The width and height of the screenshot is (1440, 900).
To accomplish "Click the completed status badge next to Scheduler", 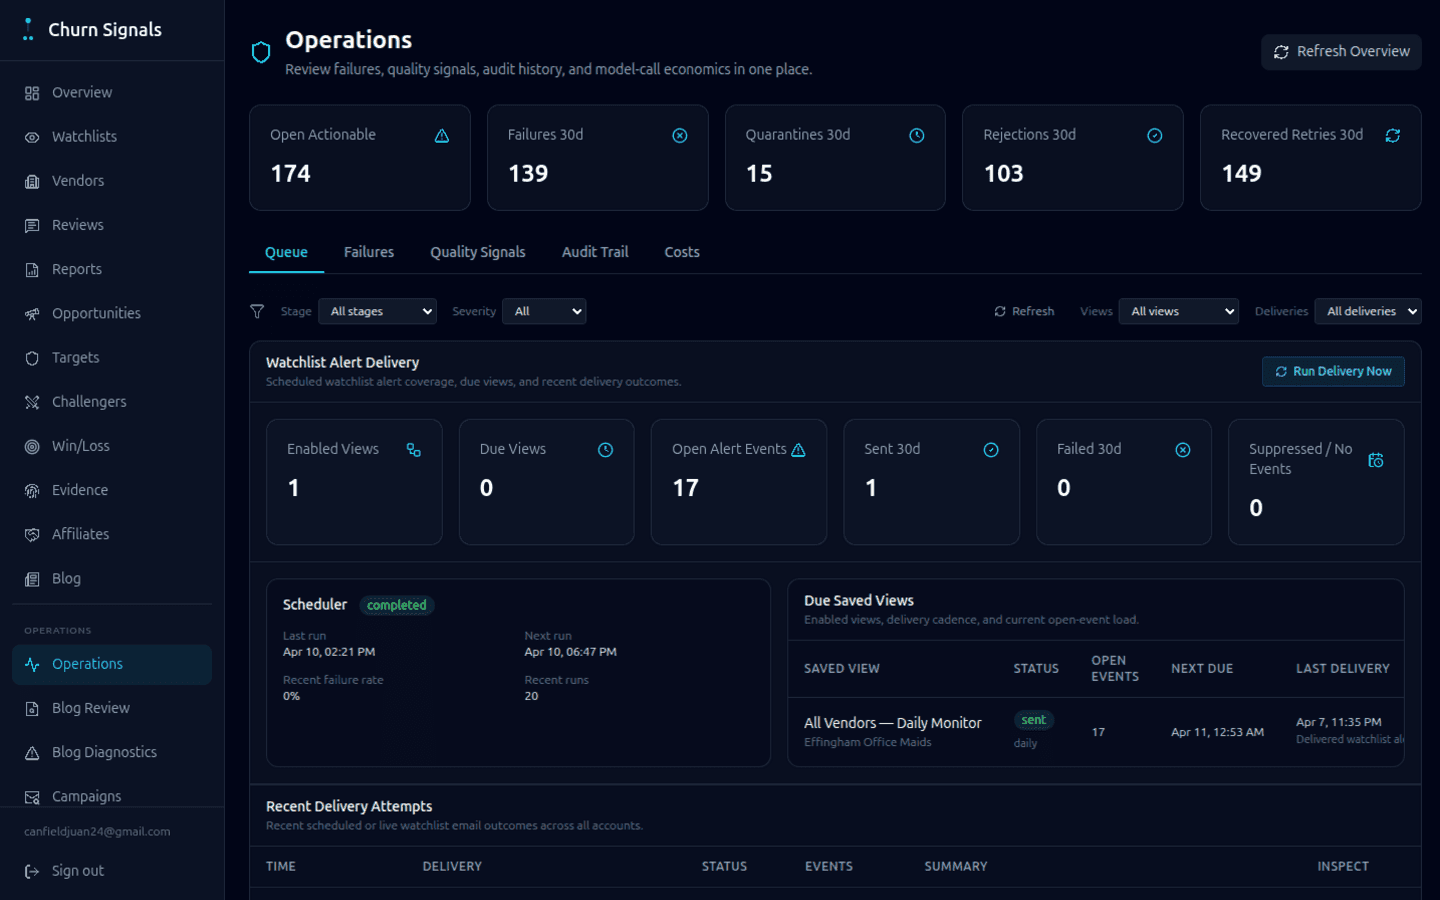I will [x=396, y=605].
